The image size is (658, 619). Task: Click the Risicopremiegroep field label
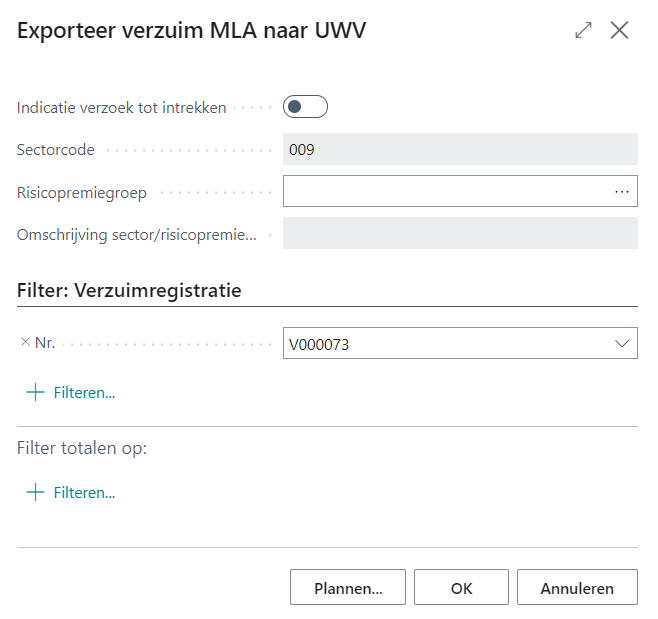[82, 192]
